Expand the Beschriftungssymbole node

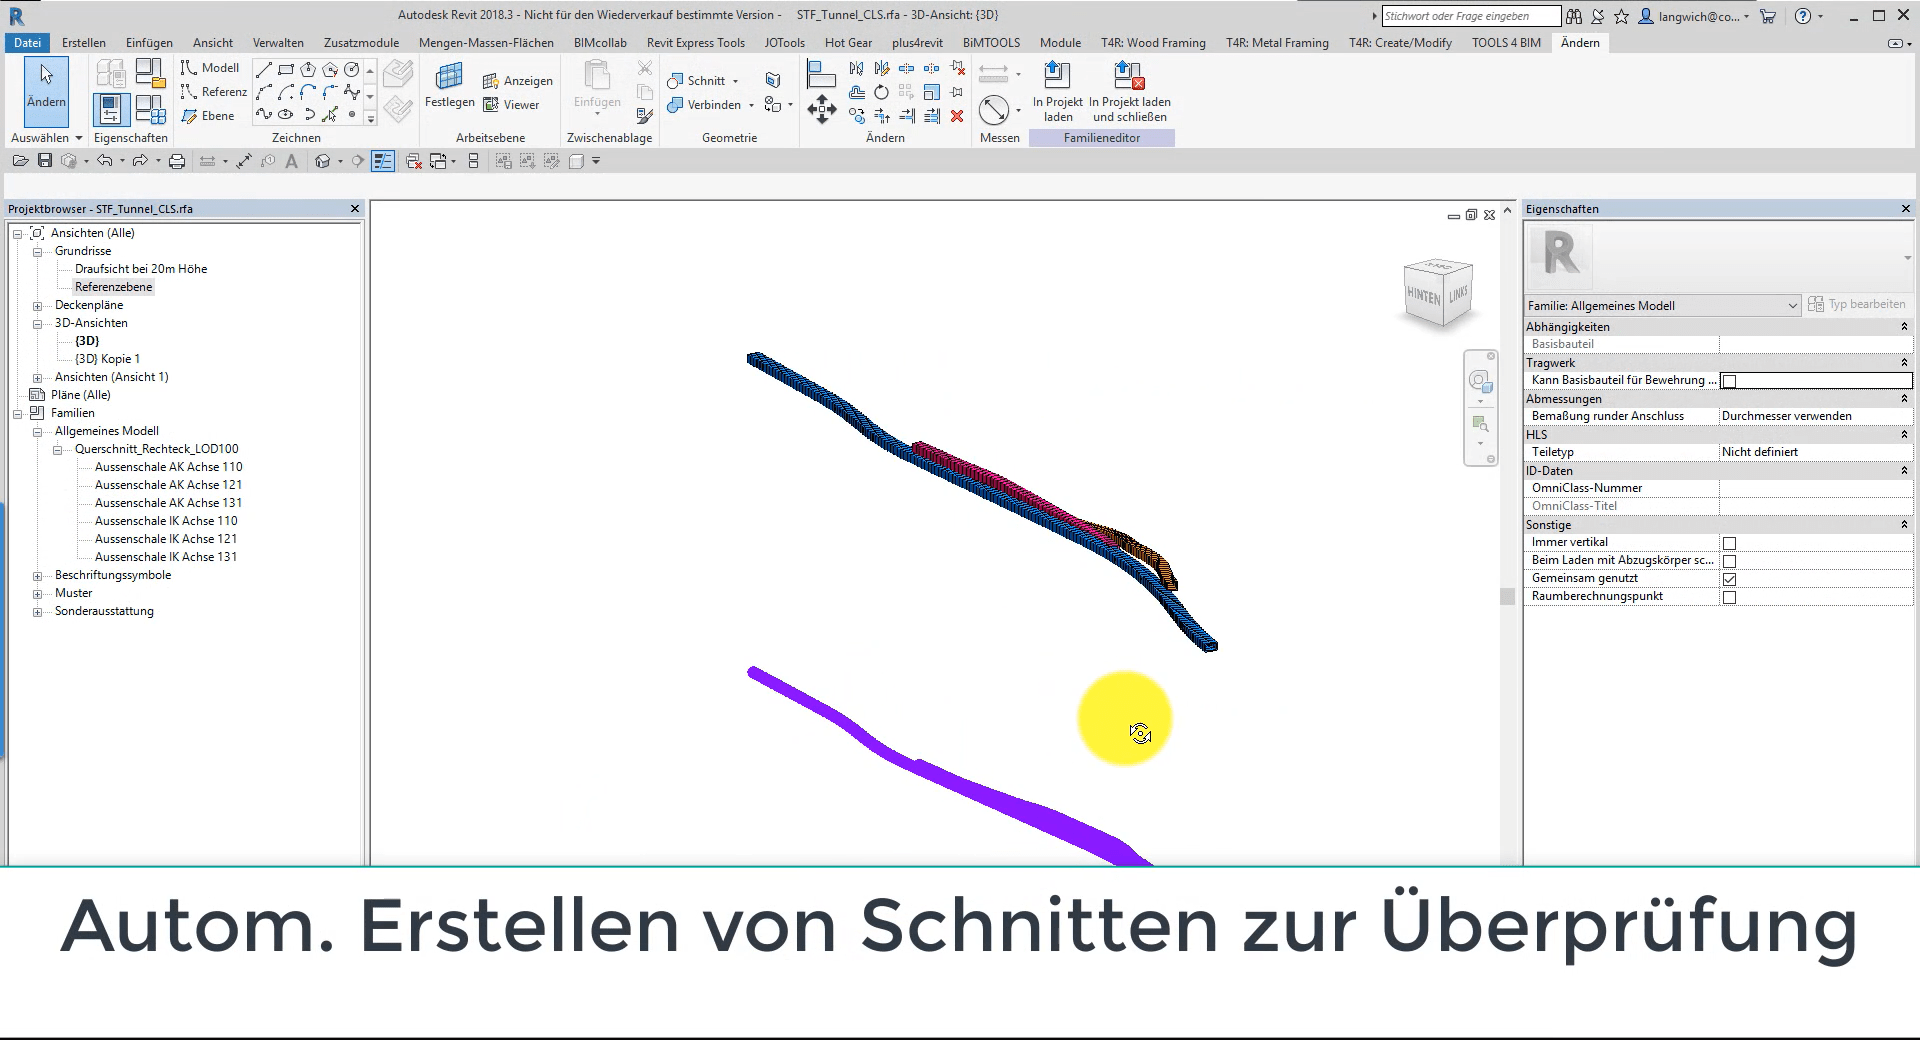[37, 575]
